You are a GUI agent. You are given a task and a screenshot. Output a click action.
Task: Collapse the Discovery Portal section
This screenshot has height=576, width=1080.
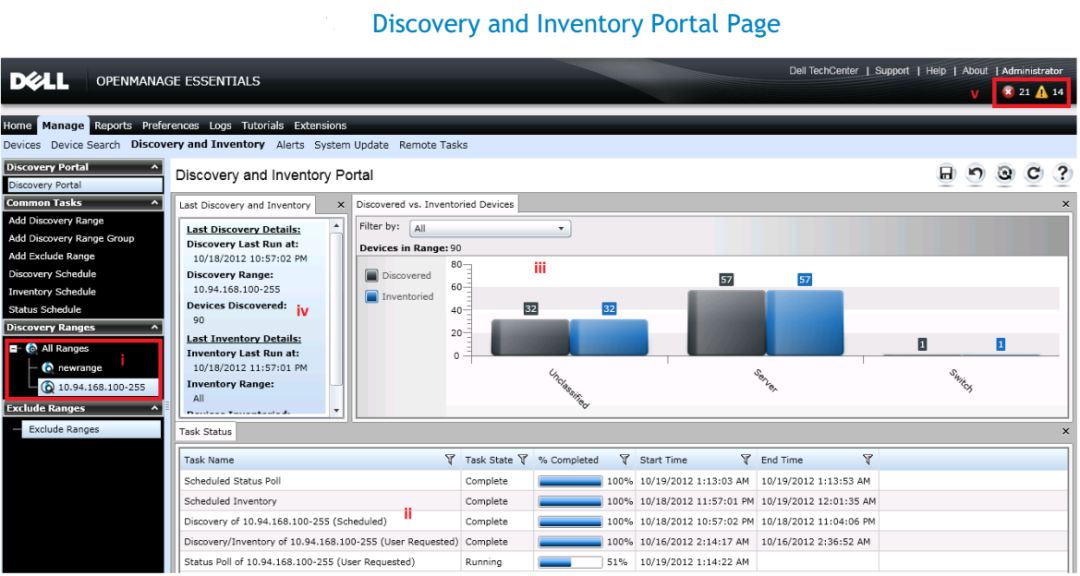[x=154, y=167]
